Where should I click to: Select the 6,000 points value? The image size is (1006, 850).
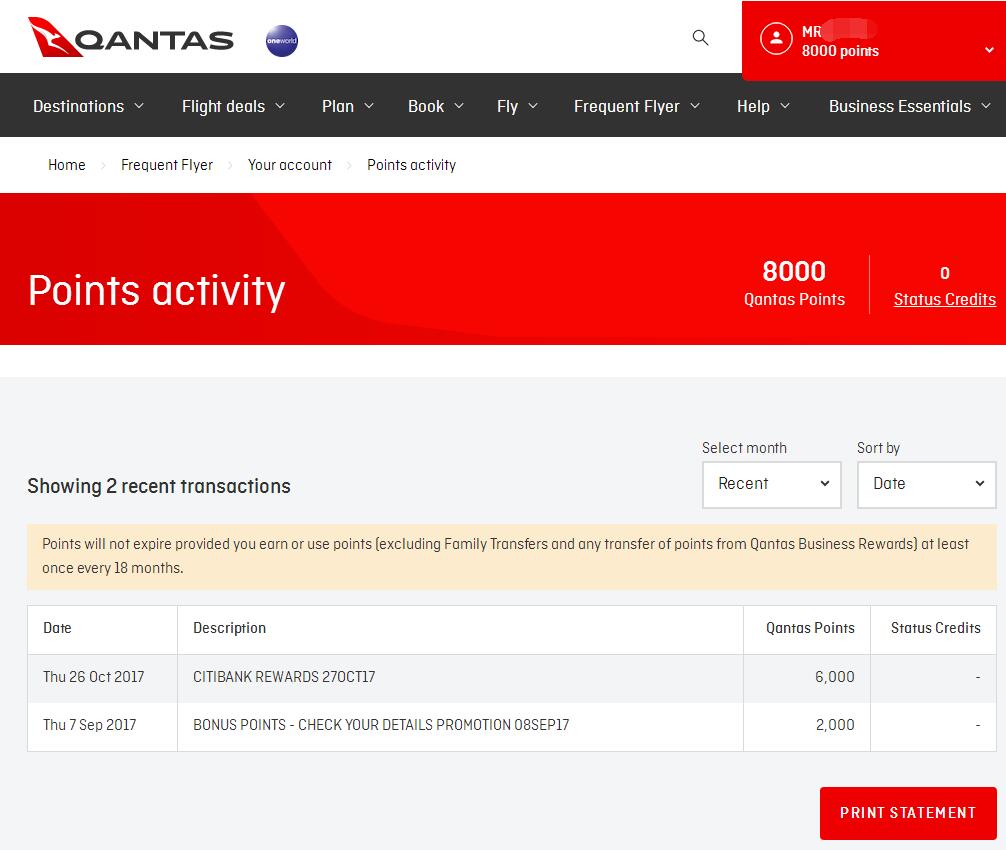tap(835, 677)
